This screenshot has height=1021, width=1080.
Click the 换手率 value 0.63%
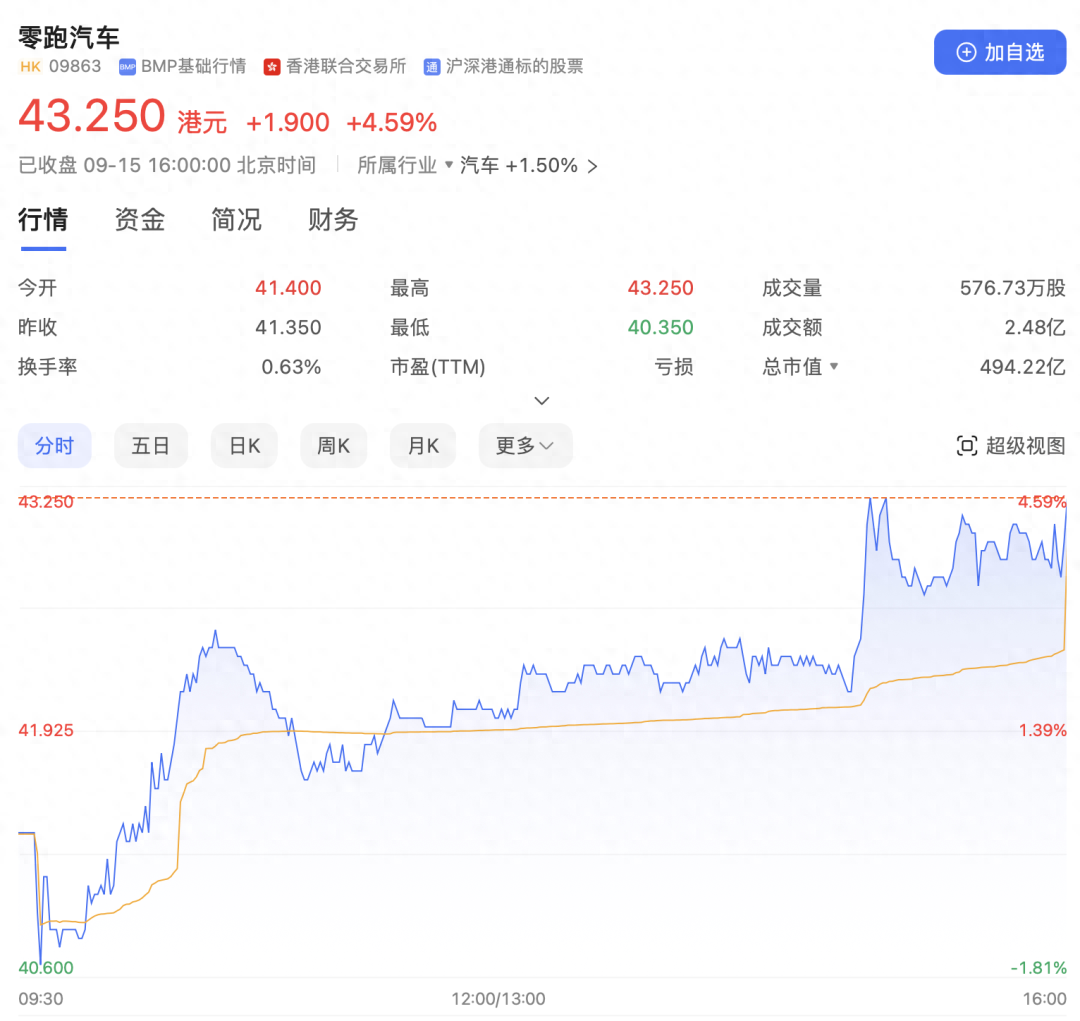[291, 367]
